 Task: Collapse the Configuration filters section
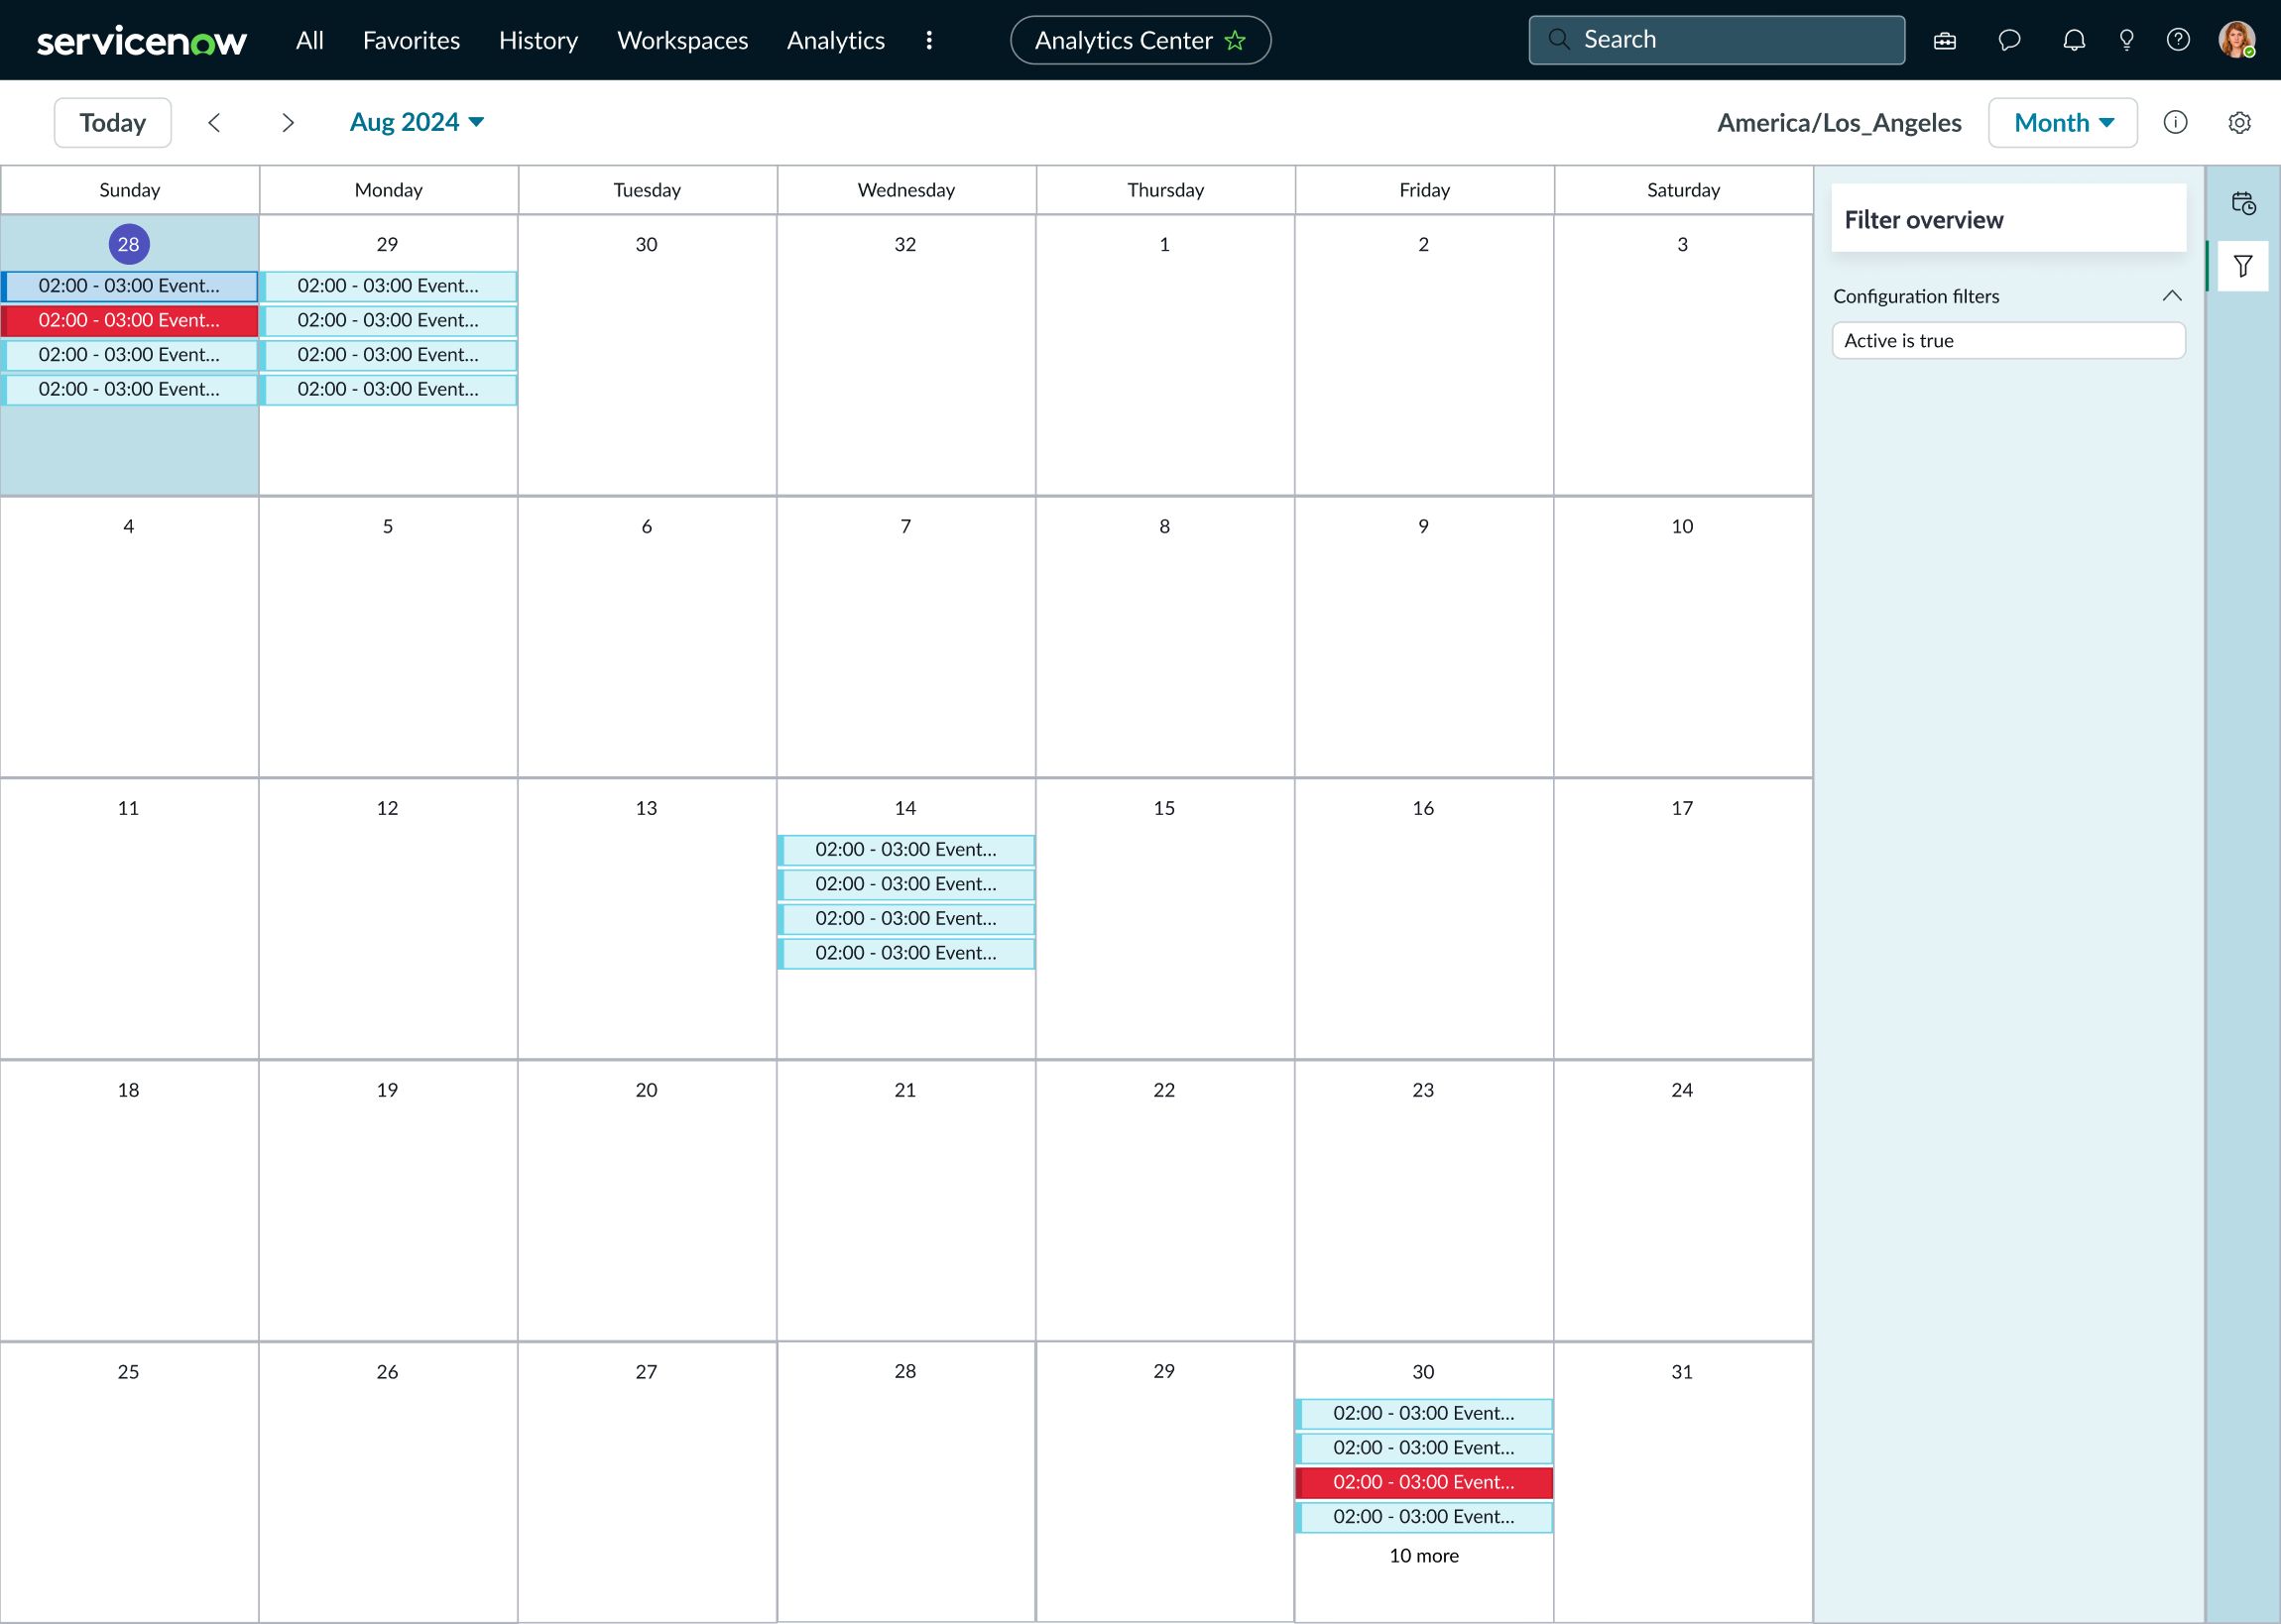2171,296
